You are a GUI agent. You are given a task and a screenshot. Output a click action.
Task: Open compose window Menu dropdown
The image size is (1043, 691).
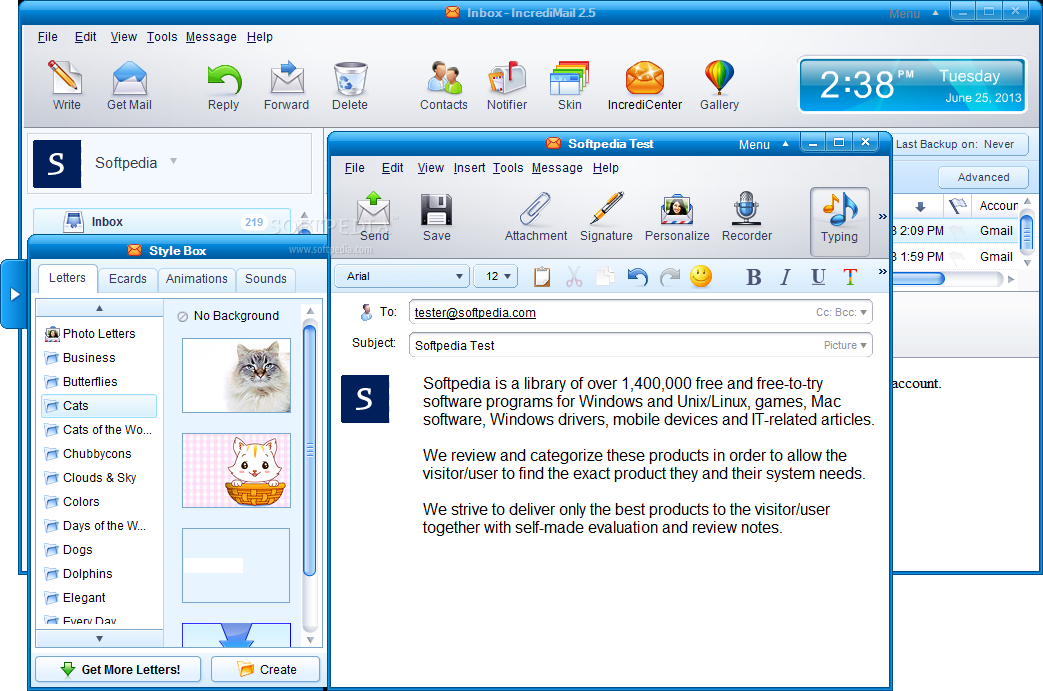pos(764,144)
